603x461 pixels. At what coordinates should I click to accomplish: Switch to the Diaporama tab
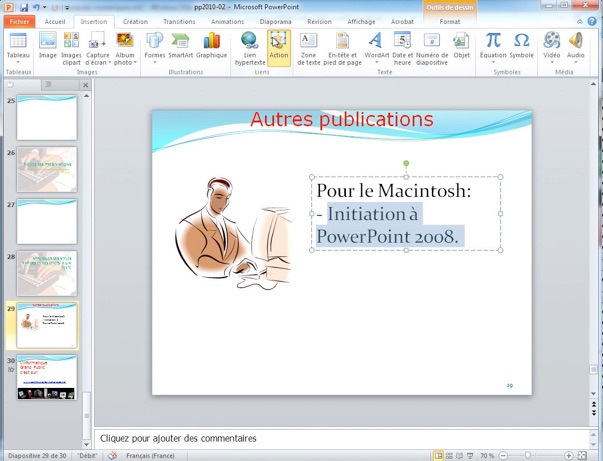pyautogui.click(x=275, y=22)
